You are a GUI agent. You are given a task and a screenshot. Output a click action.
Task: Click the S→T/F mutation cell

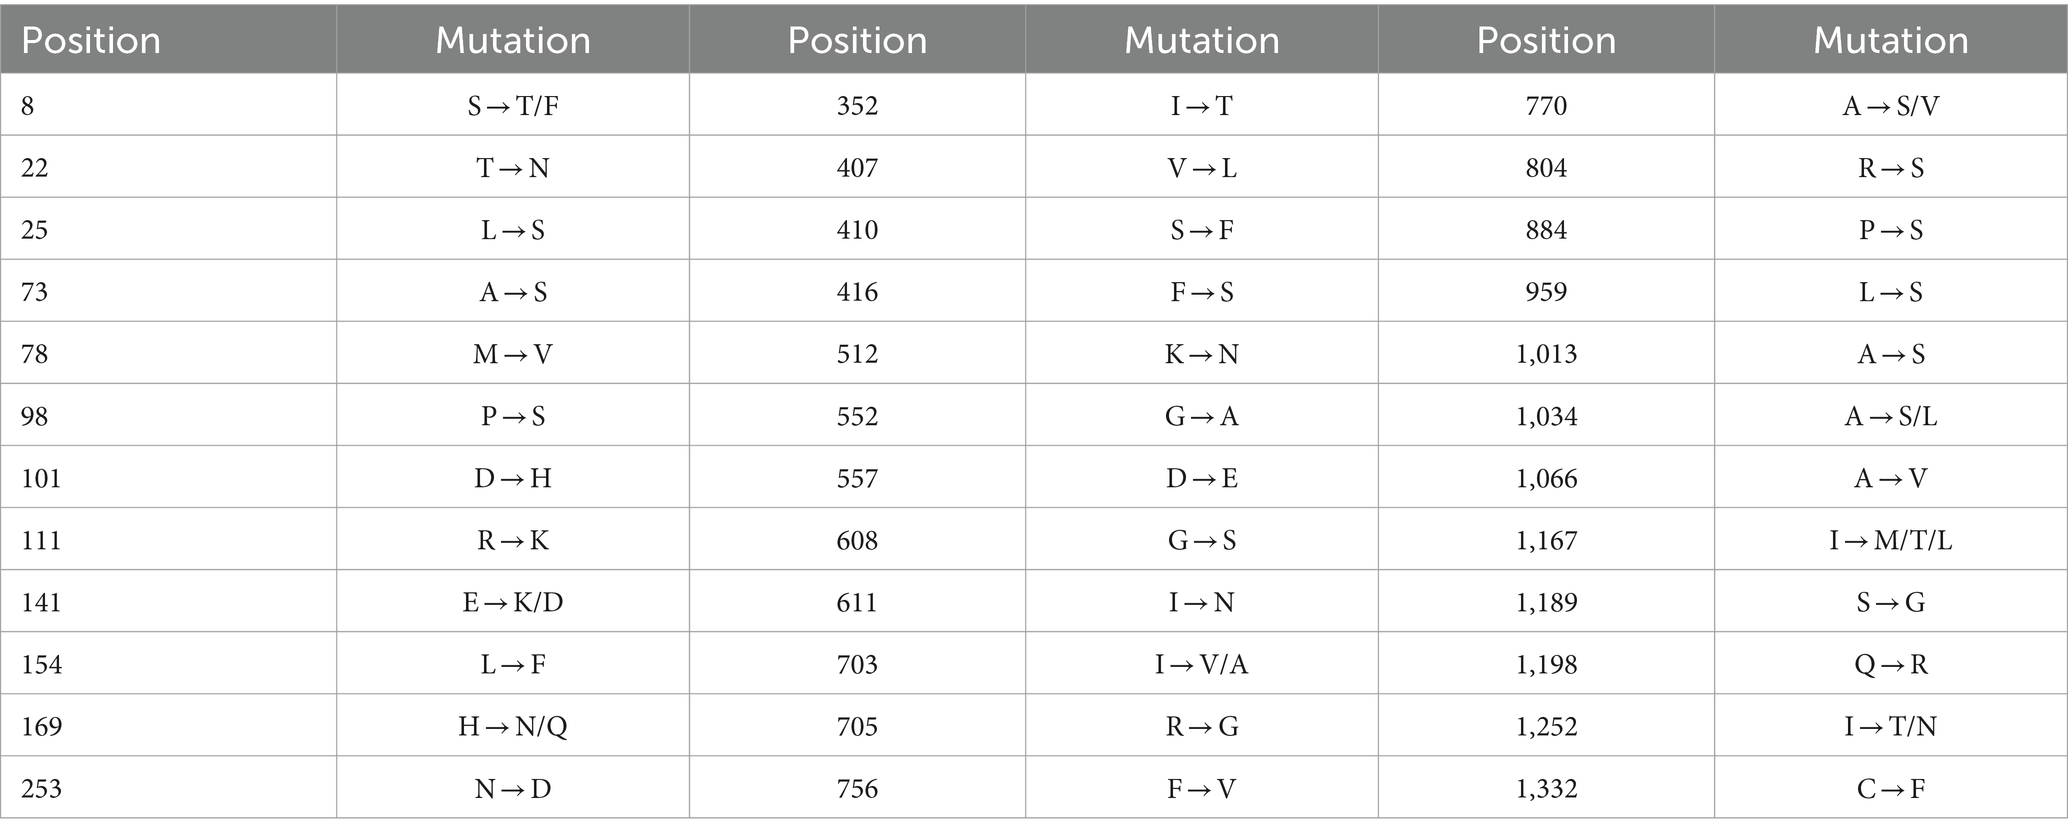(x=513, y=105)
